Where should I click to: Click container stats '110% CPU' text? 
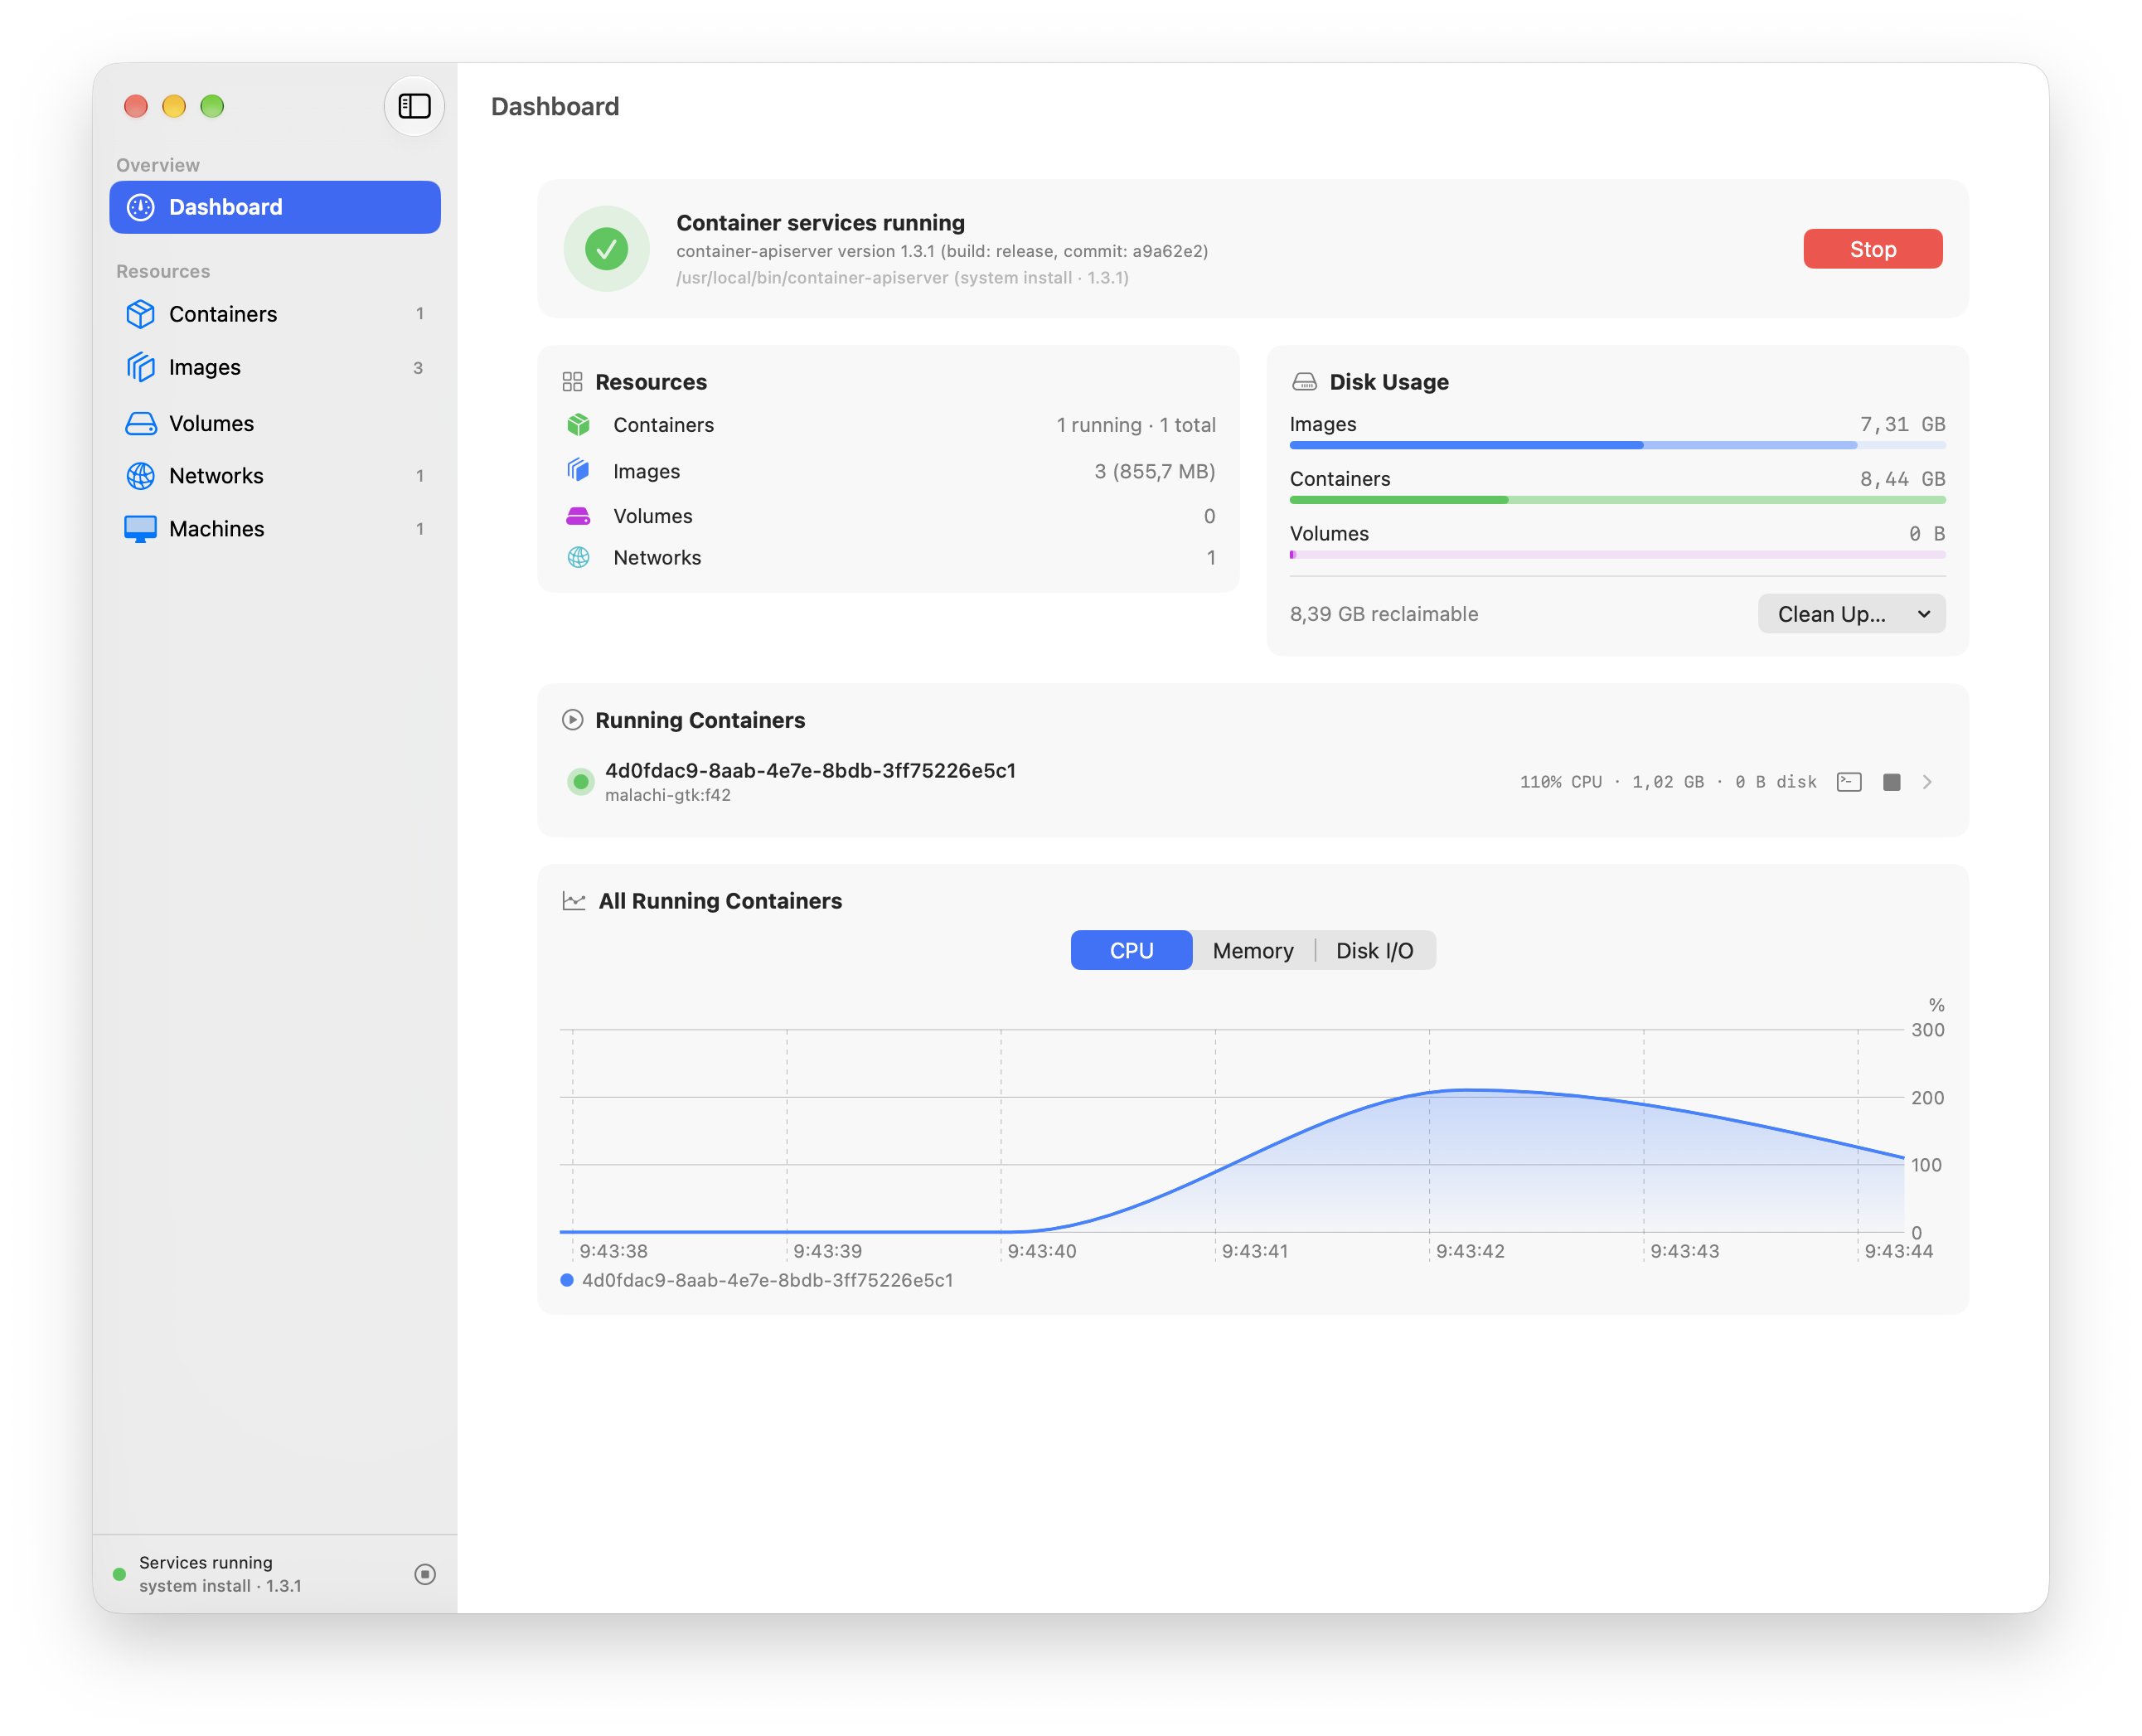1561,782
